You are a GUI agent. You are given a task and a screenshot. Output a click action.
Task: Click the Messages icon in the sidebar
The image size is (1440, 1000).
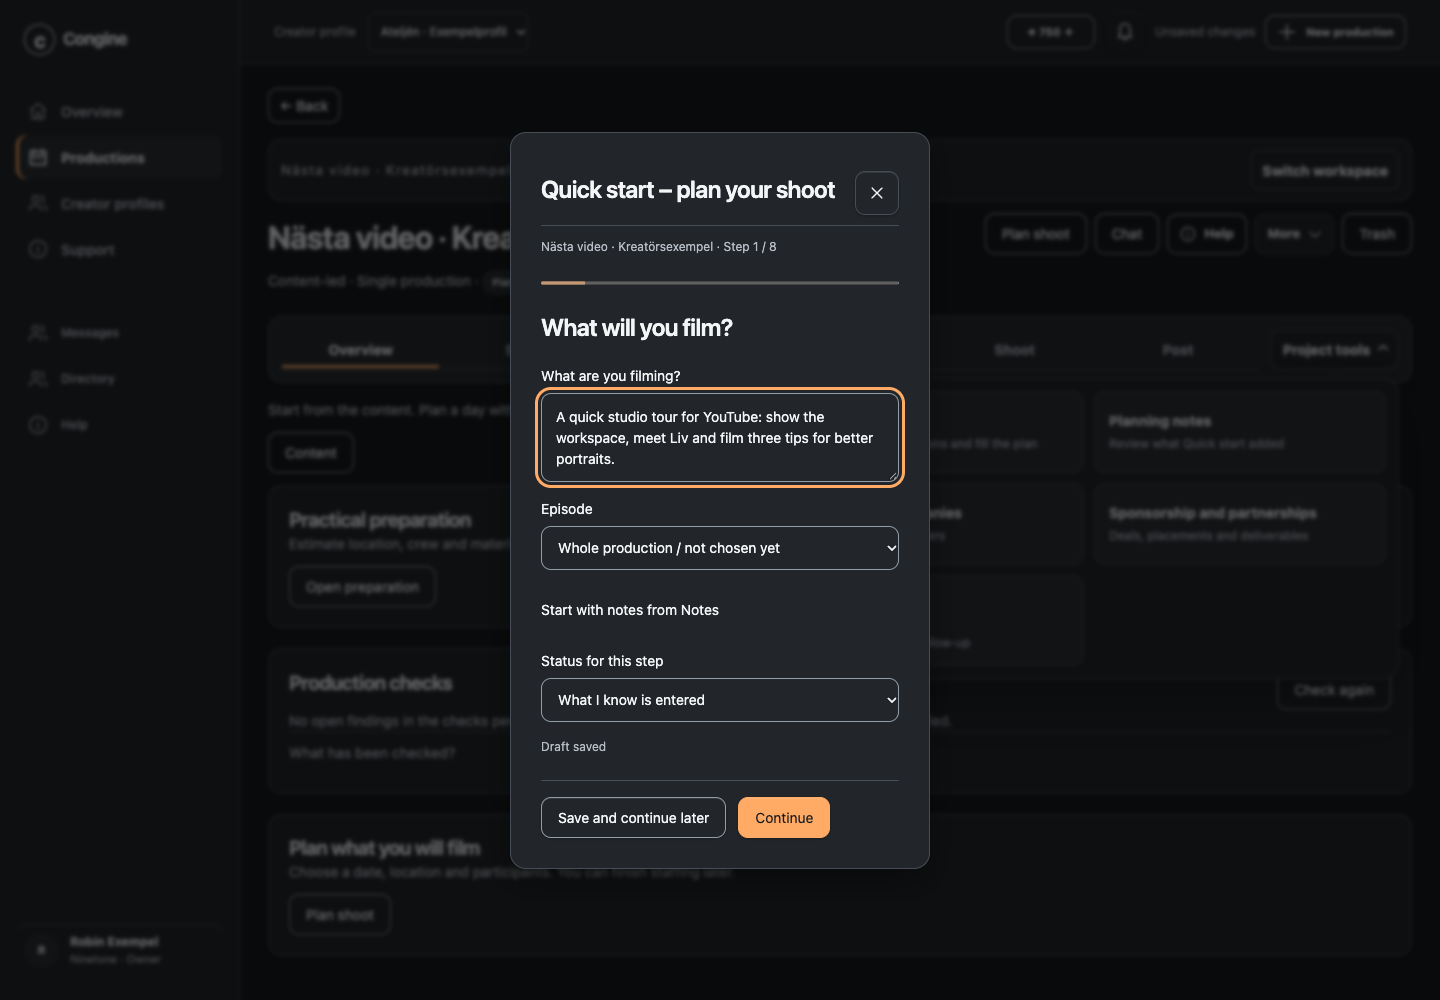[38, 332]
